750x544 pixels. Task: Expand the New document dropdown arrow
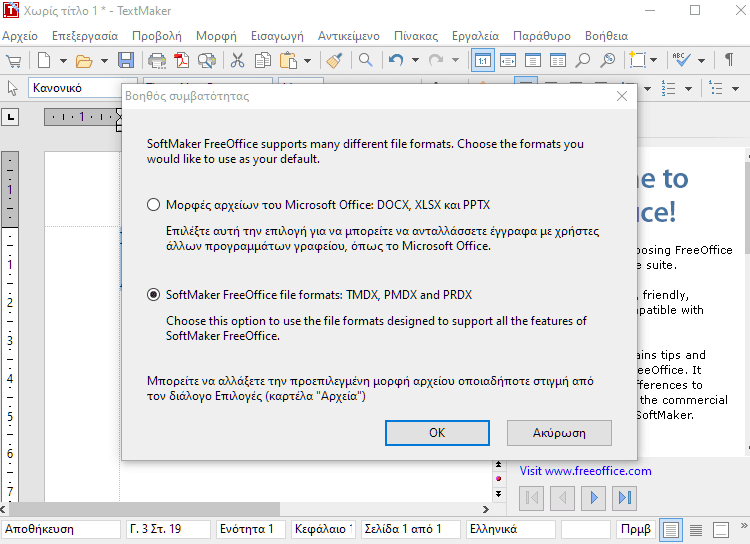pyautogui.click(x=63, y=61)
